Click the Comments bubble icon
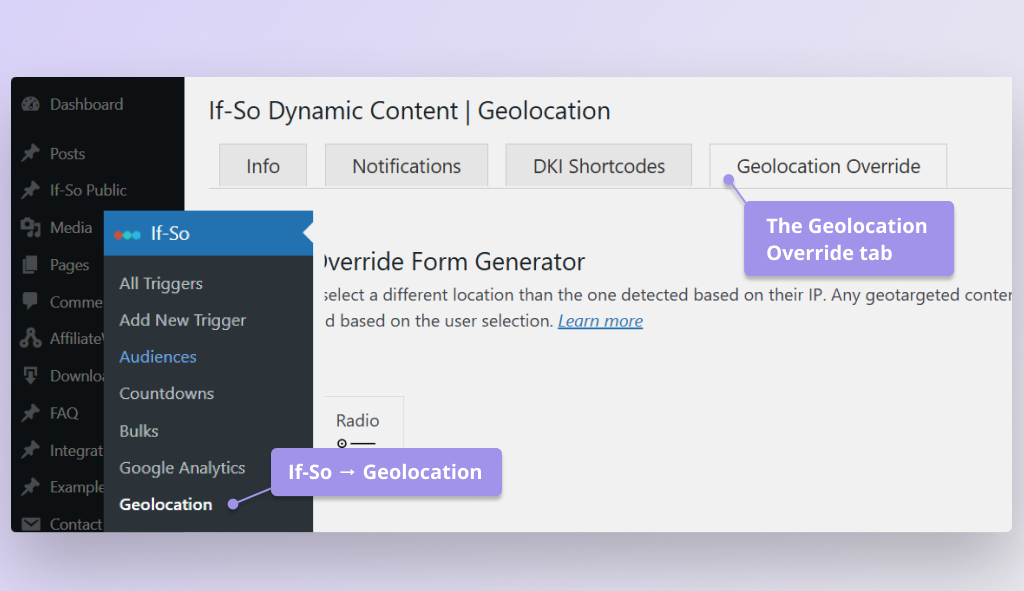1024x591 pixels. pyautogui.click(x=32, y=301)
